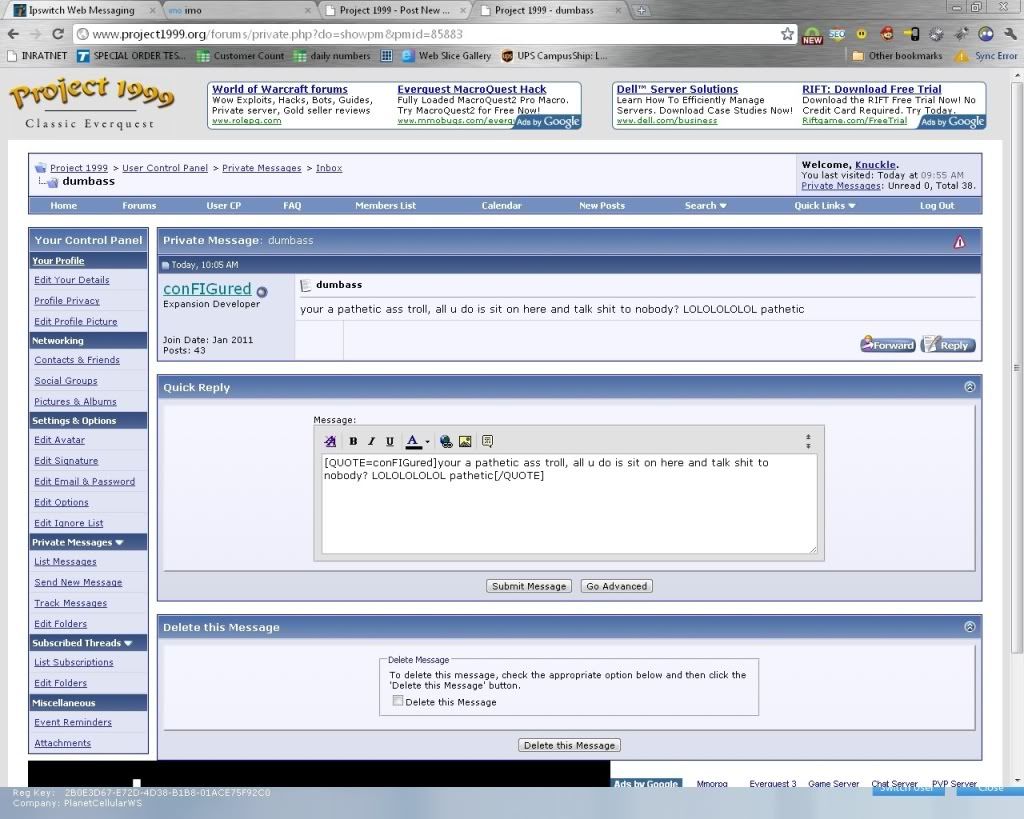Open New Posts from the navbar
This screenshot has width=1024, height=819.
pos(601,206)
